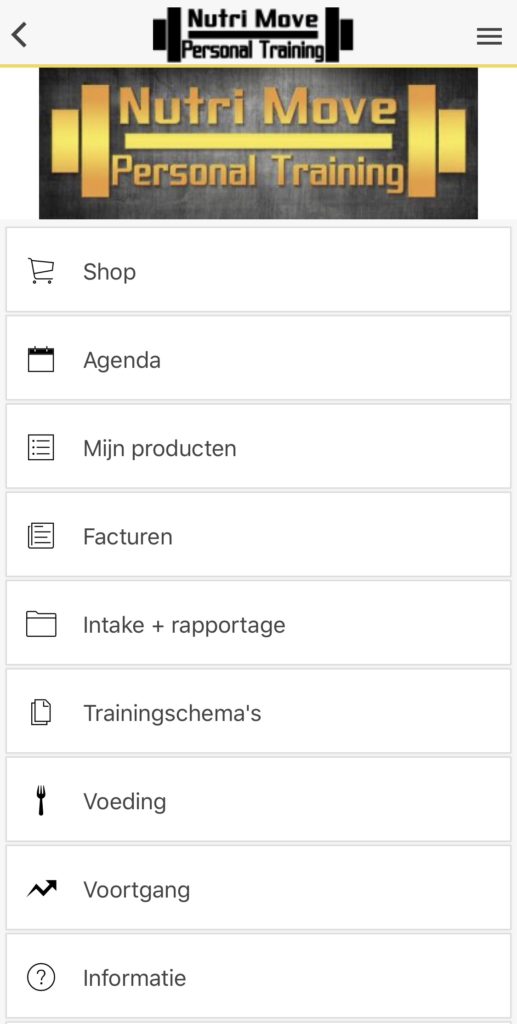This screenshot has height=1024, width=517.
Task: Tap the Agenda calendar icon
Action: click(x=41, y=359)
